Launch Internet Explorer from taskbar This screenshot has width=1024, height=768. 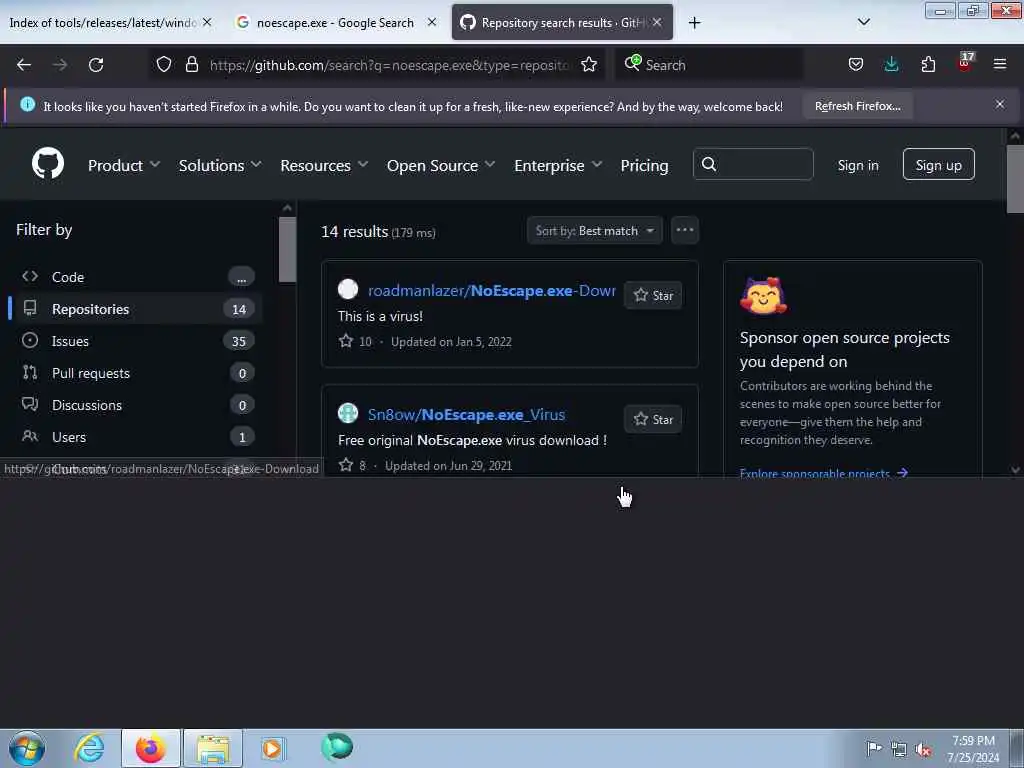(89, 748)
